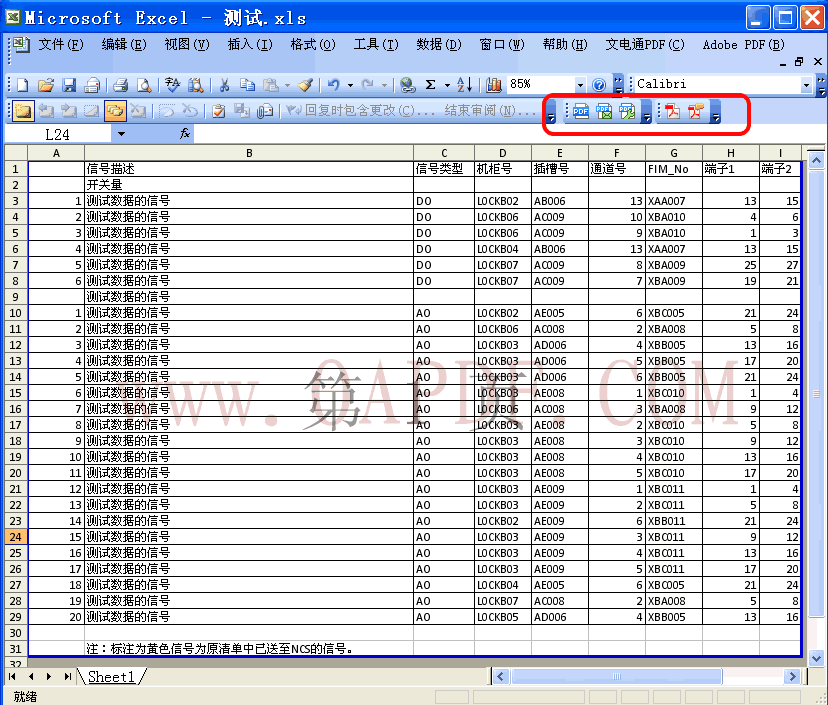Select cell with 信号类型 header
The width and height of the screenshot is (828, 705).
click(444, 169)
